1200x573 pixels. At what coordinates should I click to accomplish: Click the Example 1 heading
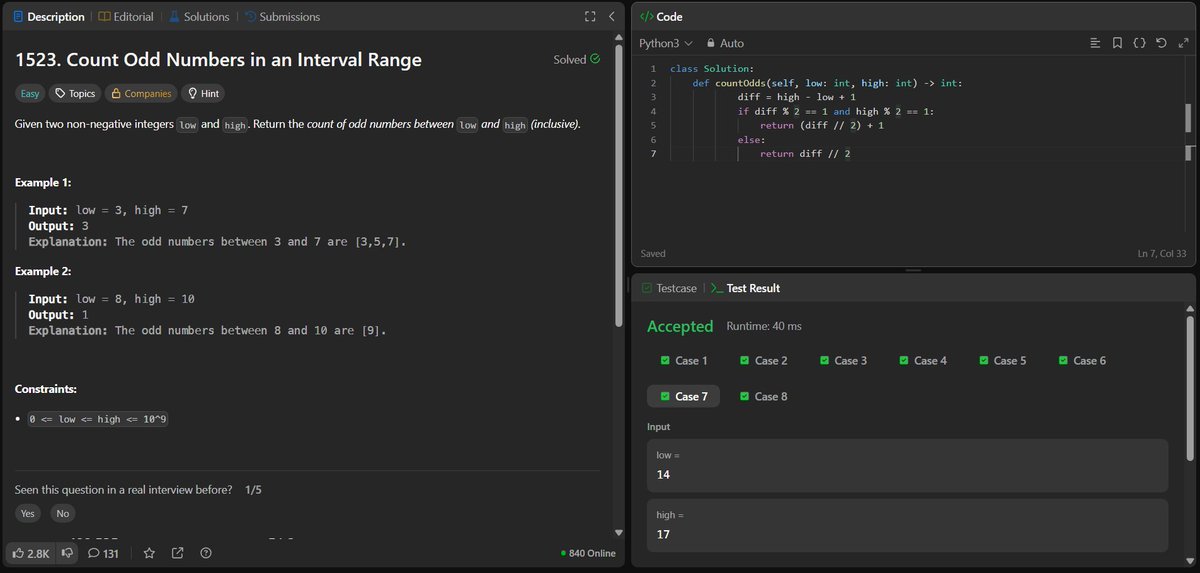coord(43,183)
